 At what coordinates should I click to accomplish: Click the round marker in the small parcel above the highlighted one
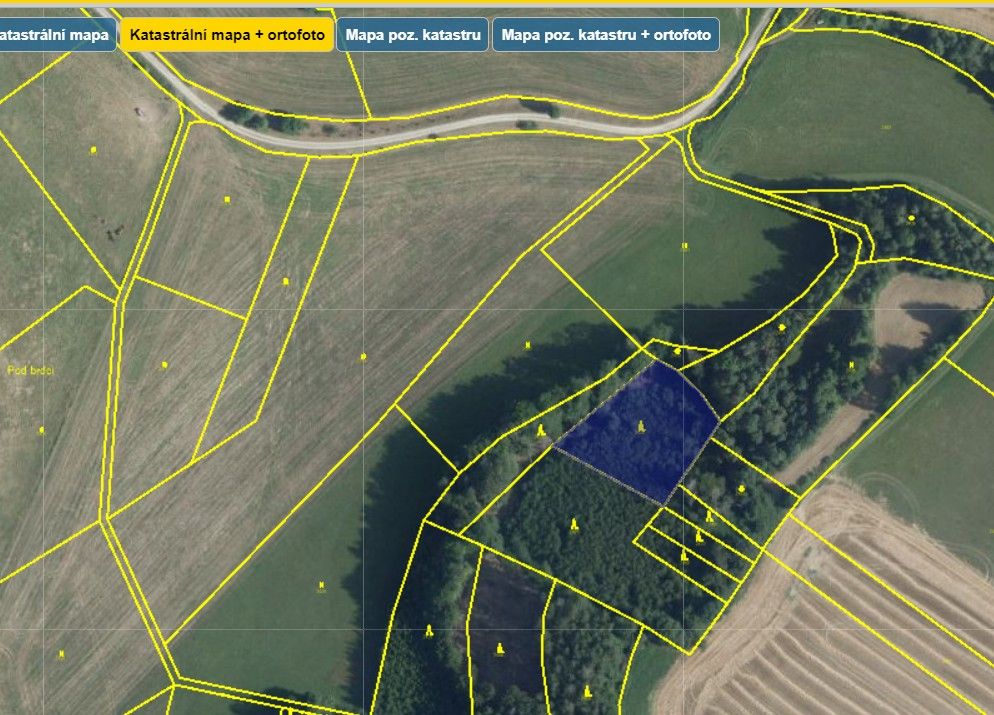tap(678, 351)
